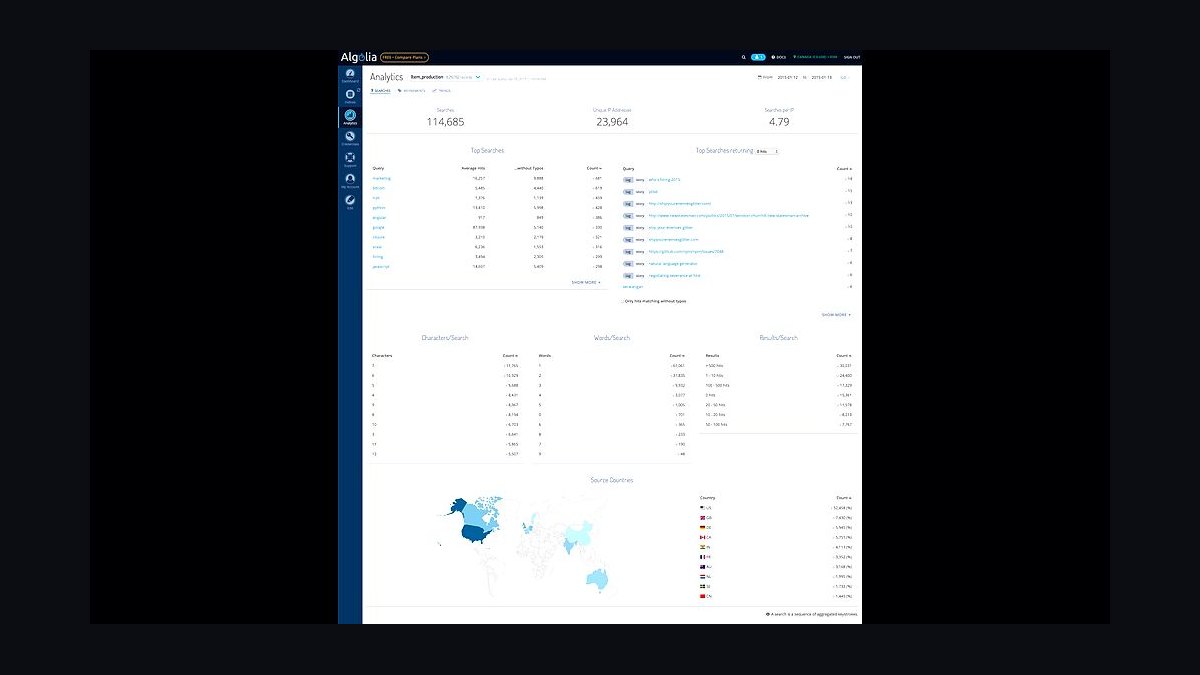This screenshot has height=675, width=1200.
Task: Click the FREE Compare Plans button
Action: pyautogui.click(x=404, y=57)
